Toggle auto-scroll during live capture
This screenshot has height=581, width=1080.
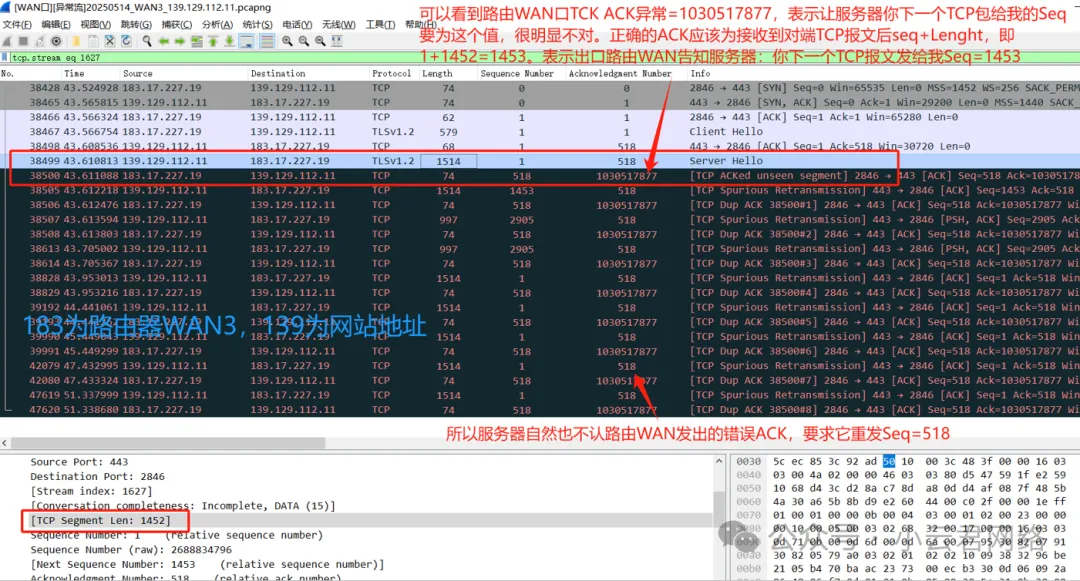pos(246,41)
